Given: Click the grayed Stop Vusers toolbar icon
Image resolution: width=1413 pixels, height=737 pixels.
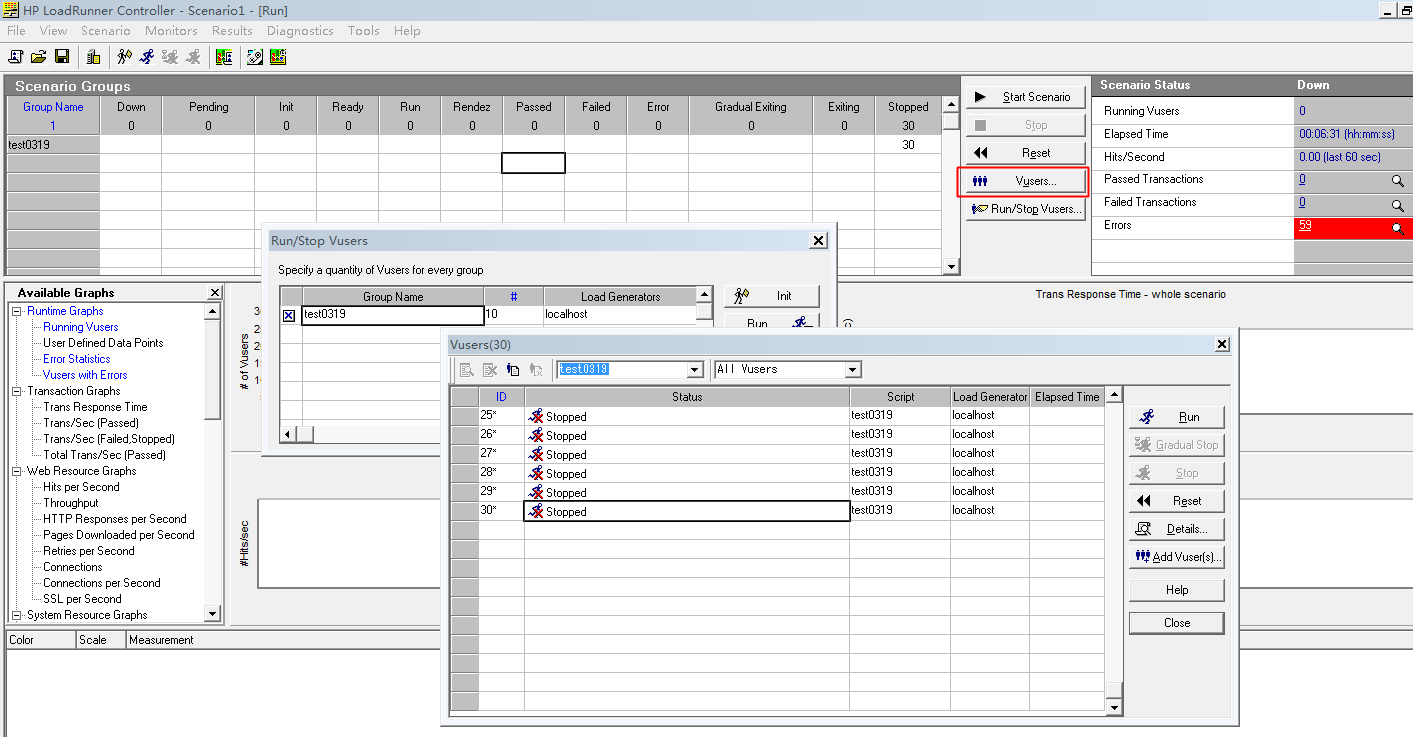Looking at the screenshot, I should [193, 57].
